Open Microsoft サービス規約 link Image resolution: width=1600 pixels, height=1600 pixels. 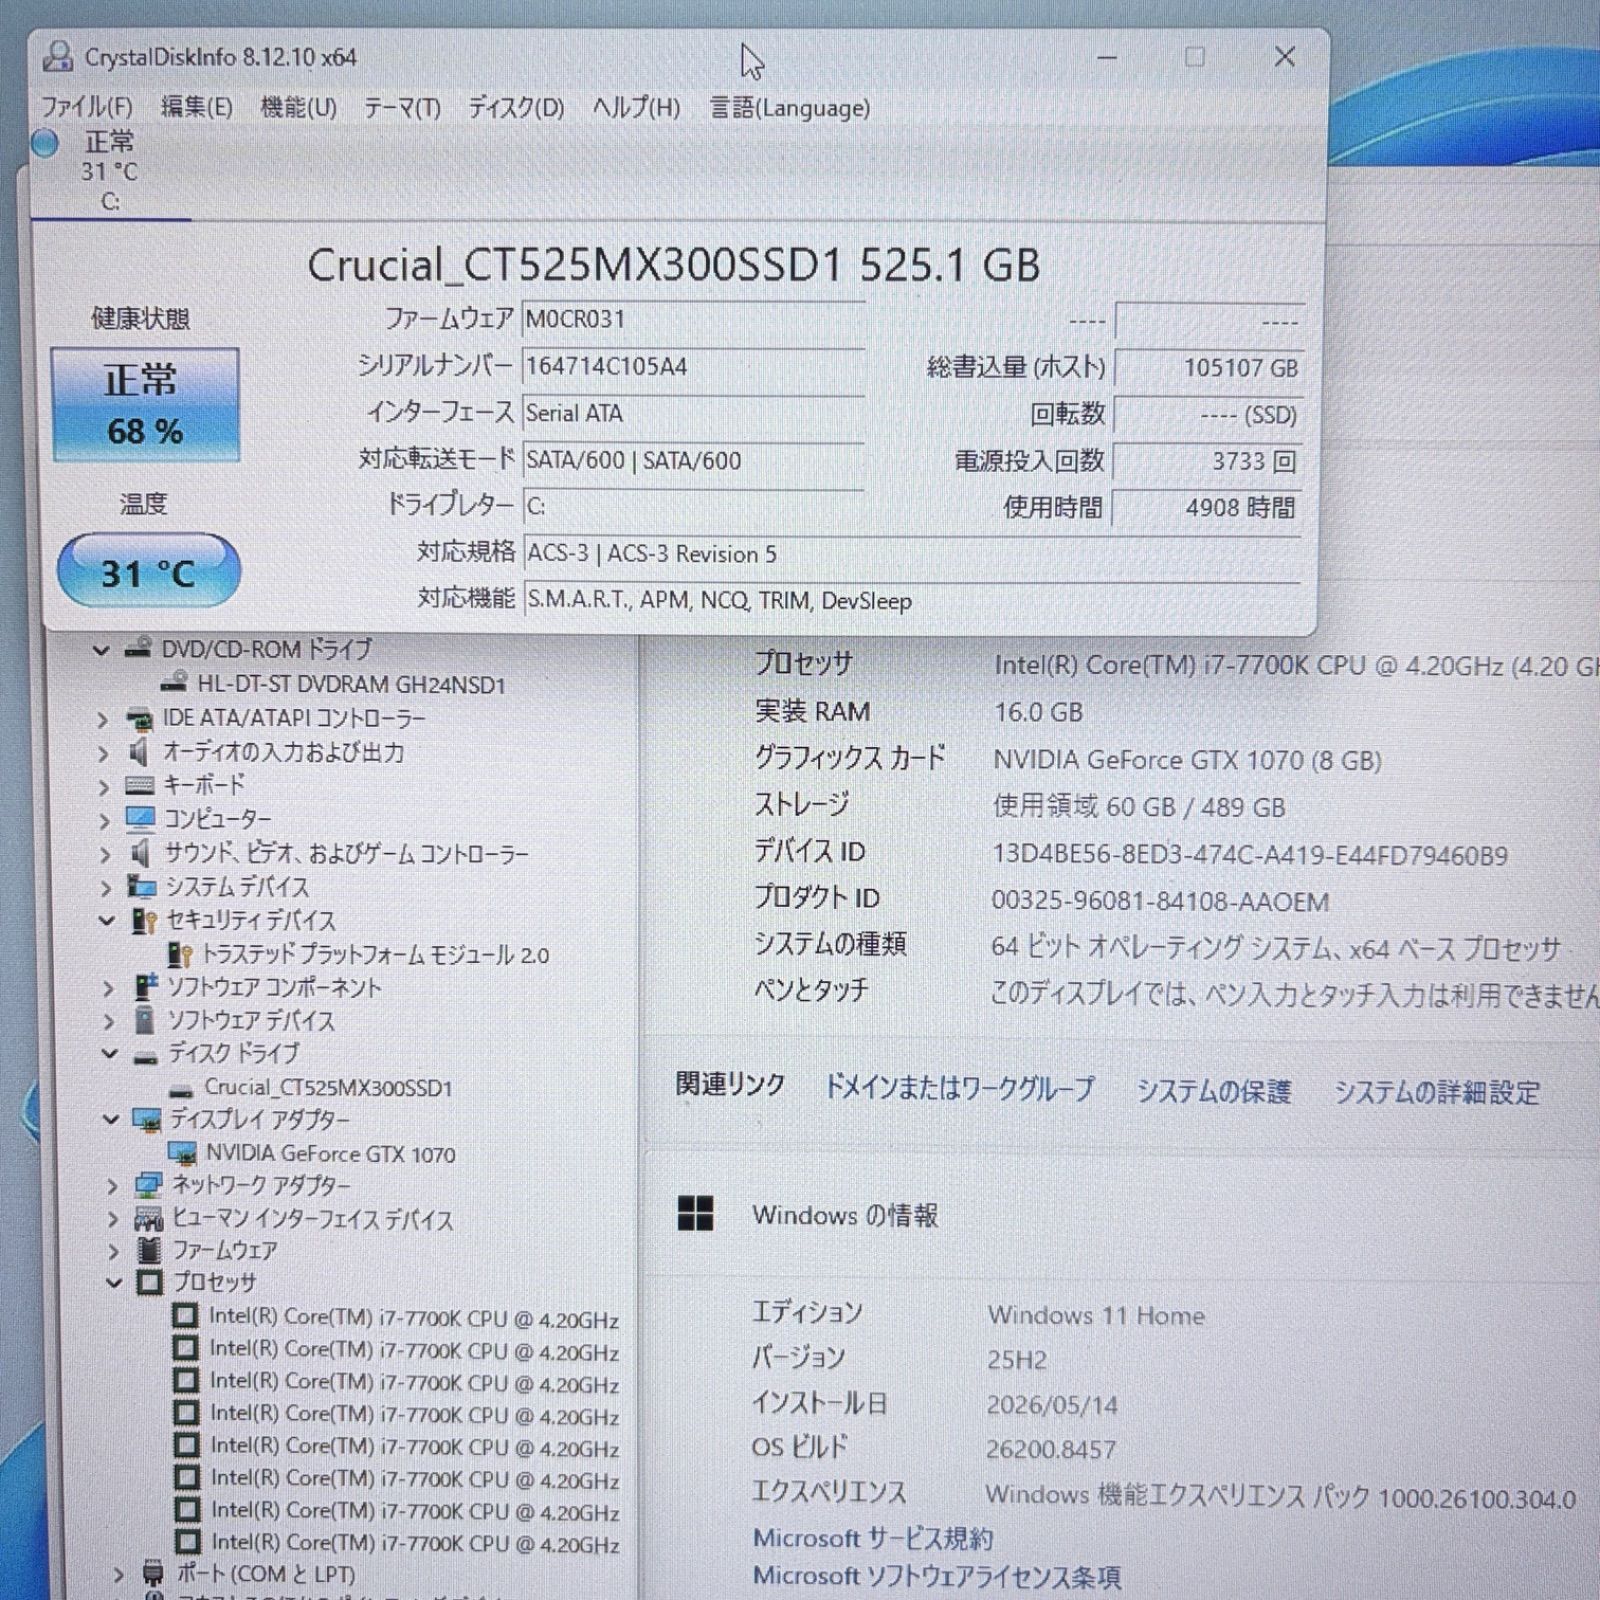tap(873, 1538)
